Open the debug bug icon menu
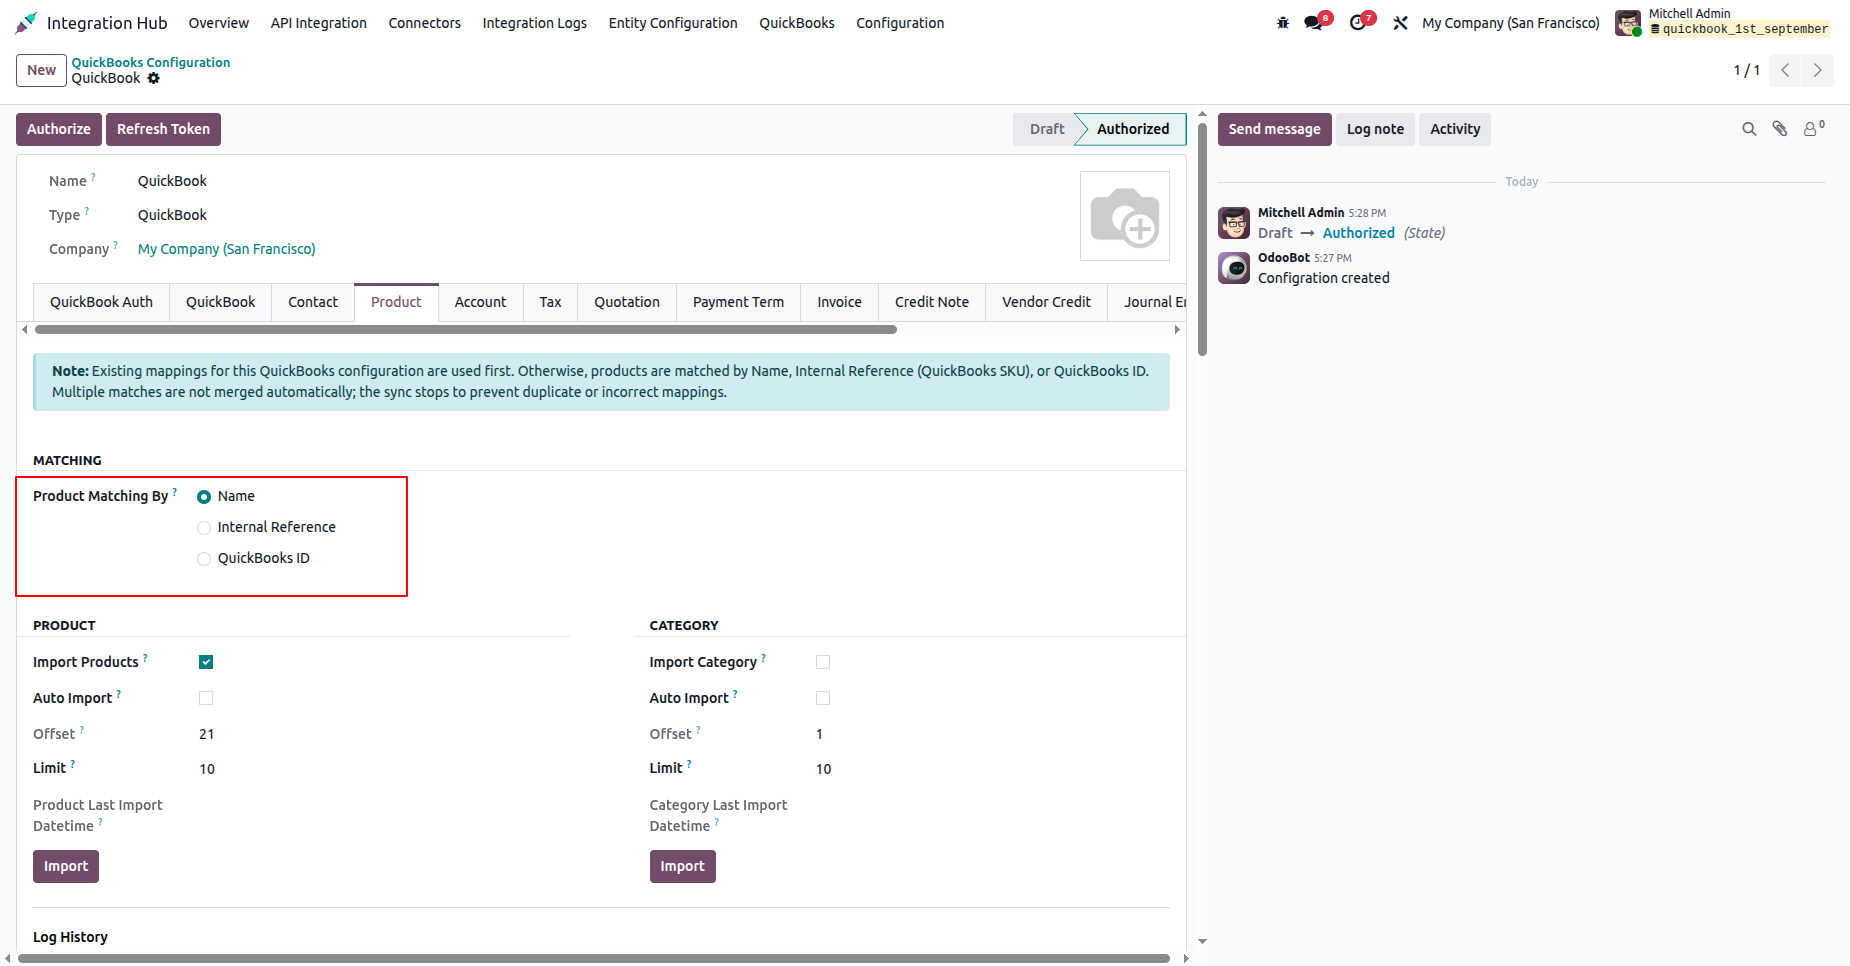The width and height of the screenshot is (1850, 966). coord(1283,23)
